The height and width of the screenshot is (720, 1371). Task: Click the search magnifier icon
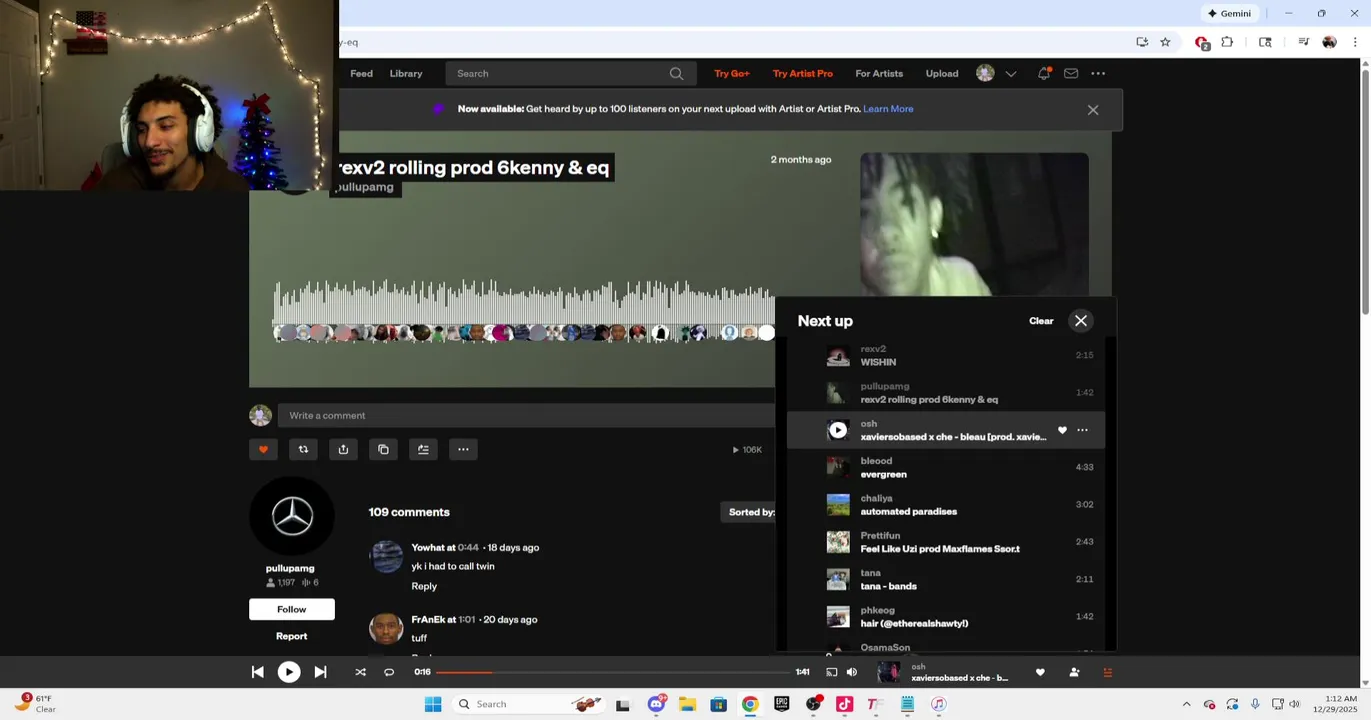pyautogui.click(x=676, y=73)
